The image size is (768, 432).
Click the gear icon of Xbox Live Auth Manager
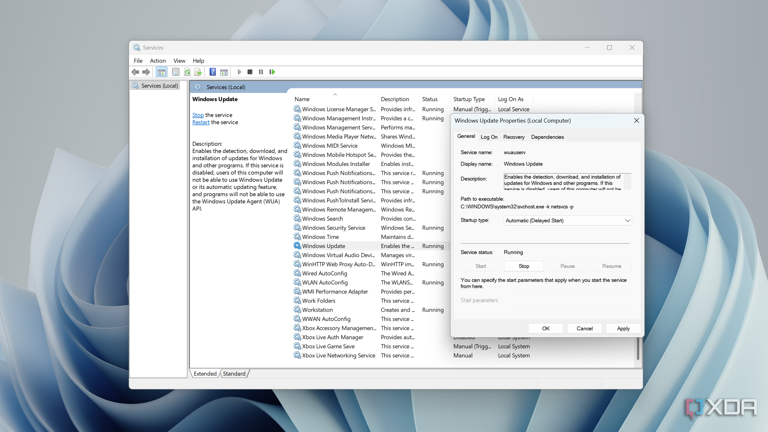[297, 337]
